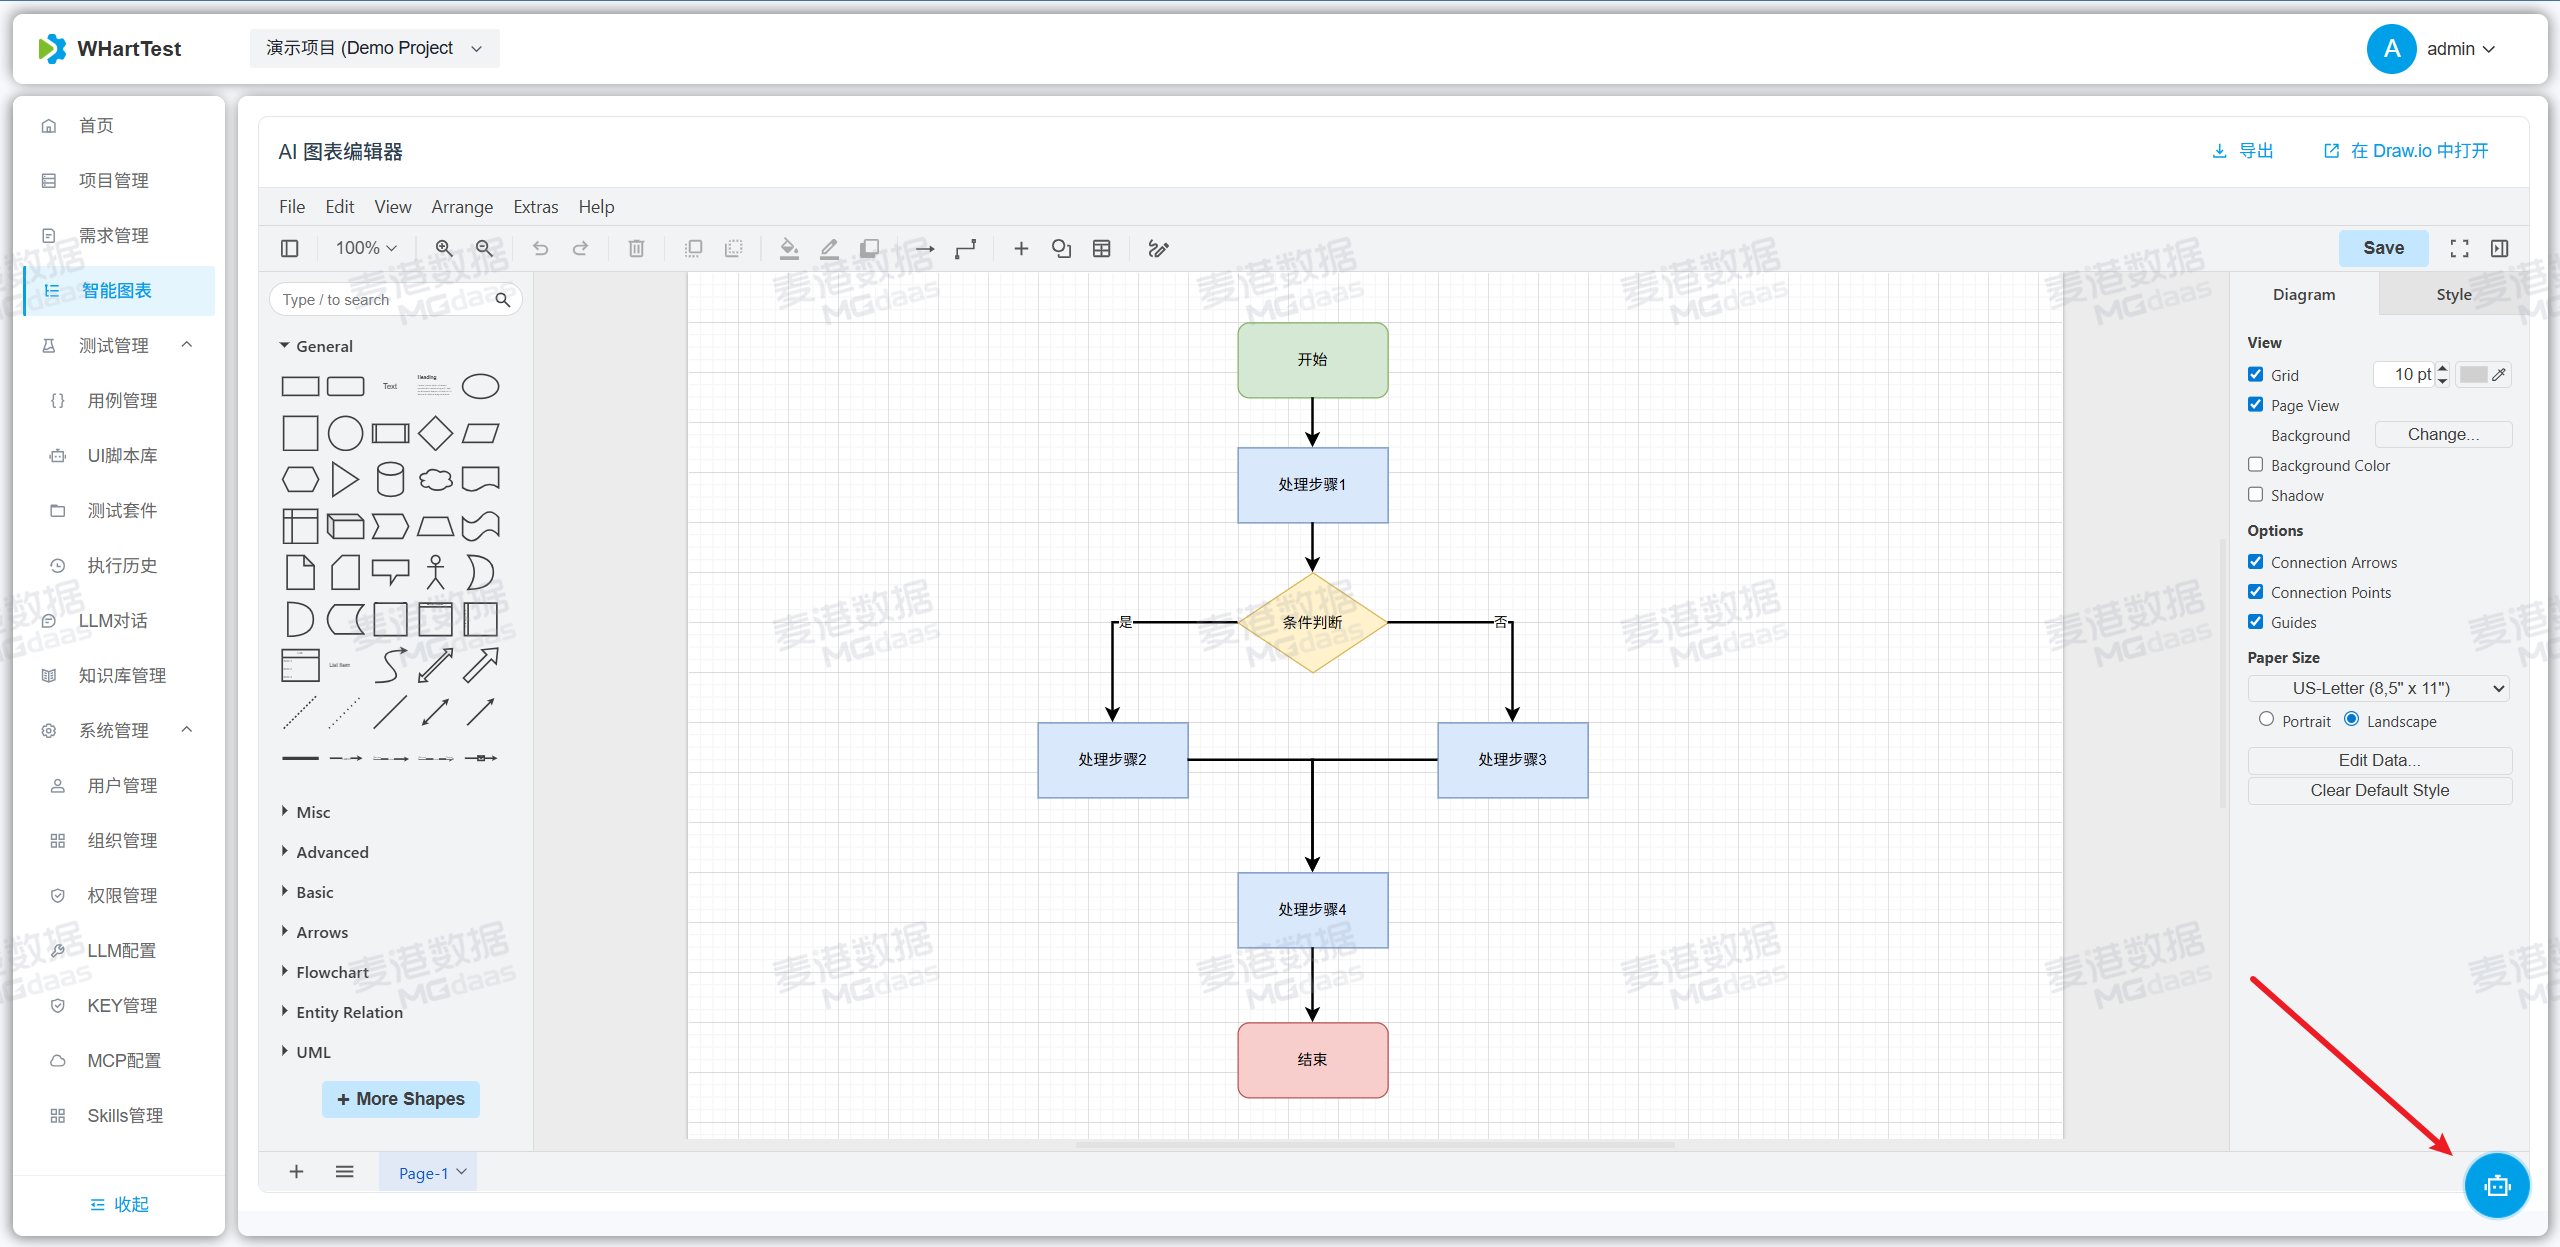Open the Arrange menu
This screenshot has width=2560, height=1247.
(462, 207)
